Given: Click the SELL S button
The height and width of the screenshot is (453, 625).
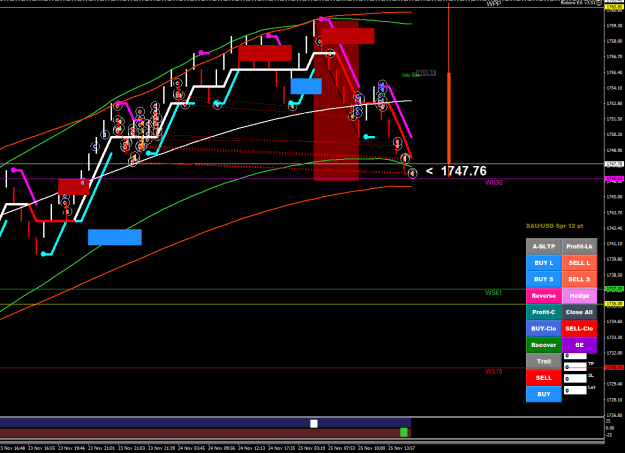Looking at the screenshot, I should pyautogui.click(x=579, y=279).
